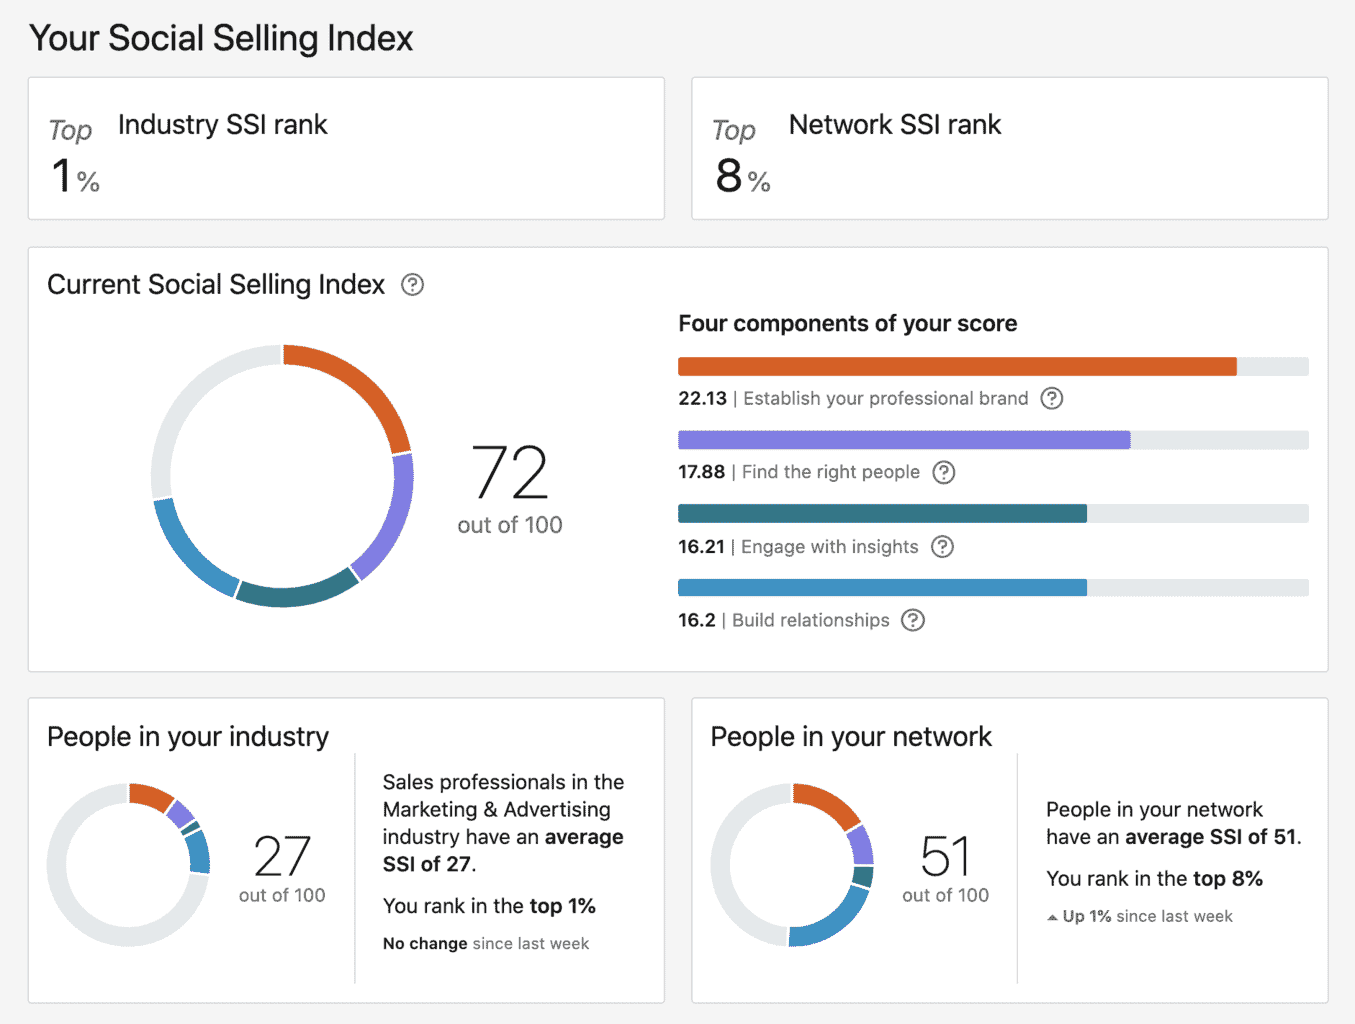This screenshot has width=1355, height=1024.
Task: Expand the Network SSI rank card
Action: 1009,148
